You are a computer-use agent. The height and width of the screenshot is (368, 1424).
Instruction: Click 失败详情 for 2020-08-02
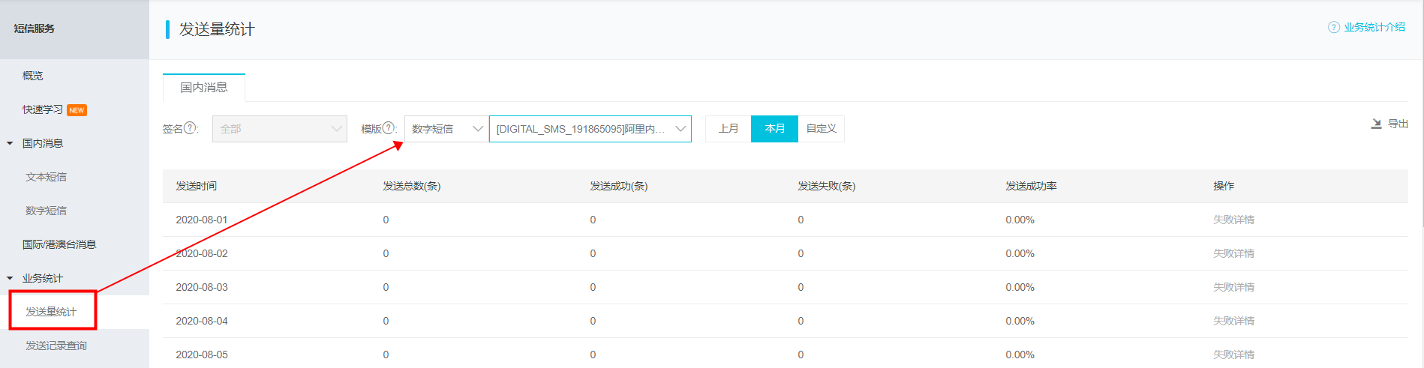pyautogui.click(x=1233, y=253)
